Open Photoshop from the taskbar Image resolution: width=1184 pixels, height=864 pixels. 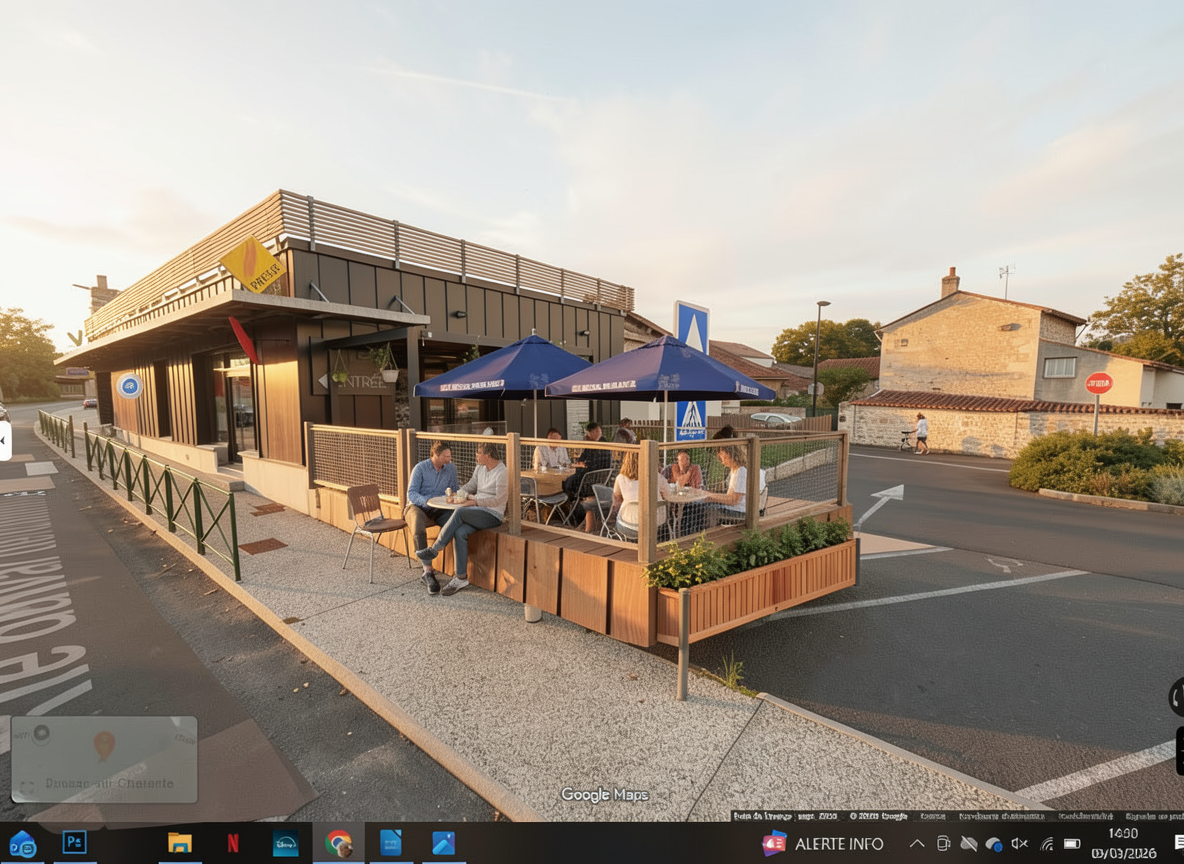74,843
